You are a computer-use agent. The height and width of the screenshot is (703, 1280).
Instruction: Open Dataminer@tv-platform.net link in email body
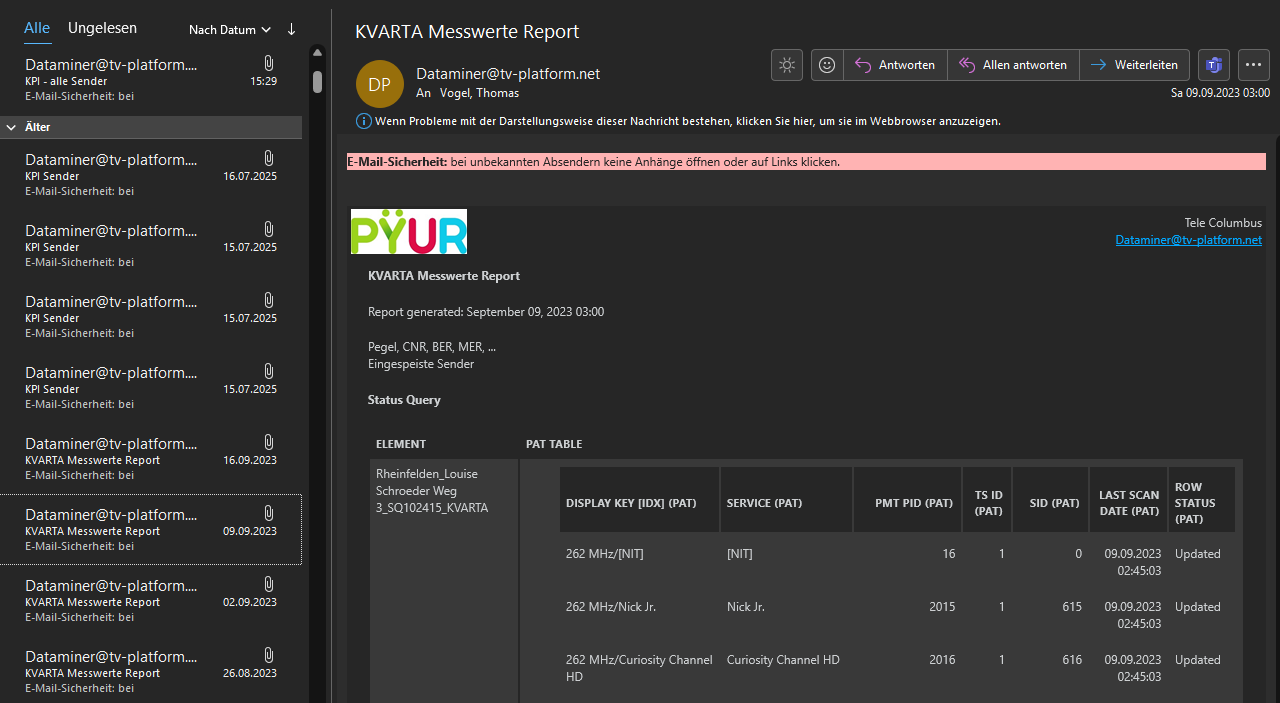(1189, 240)
